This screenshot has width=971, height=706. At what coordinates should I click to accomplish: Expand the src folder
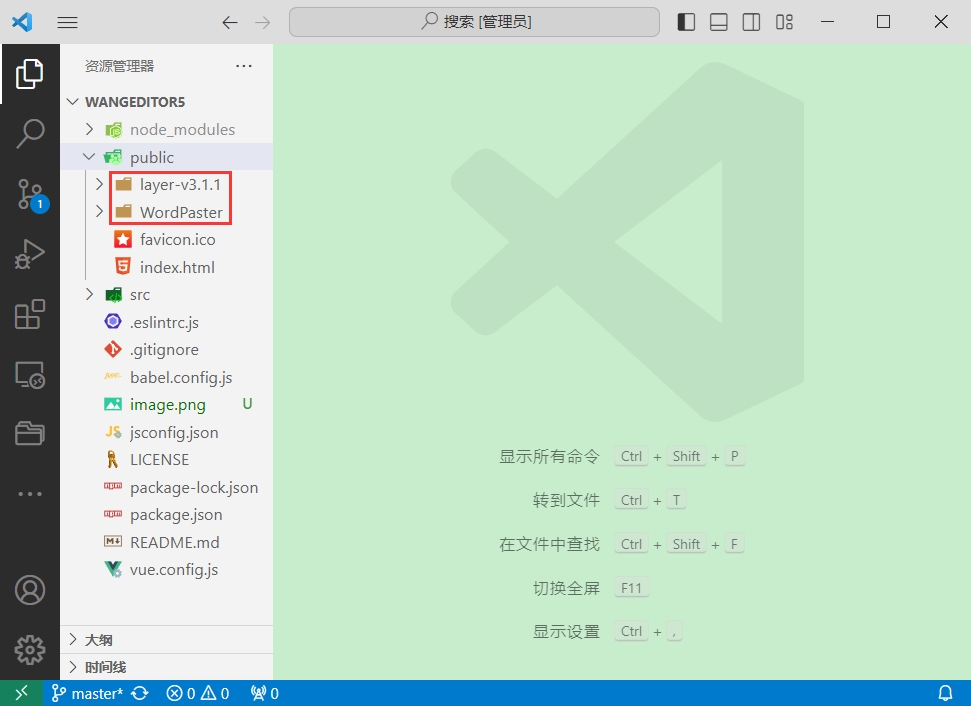89,294
